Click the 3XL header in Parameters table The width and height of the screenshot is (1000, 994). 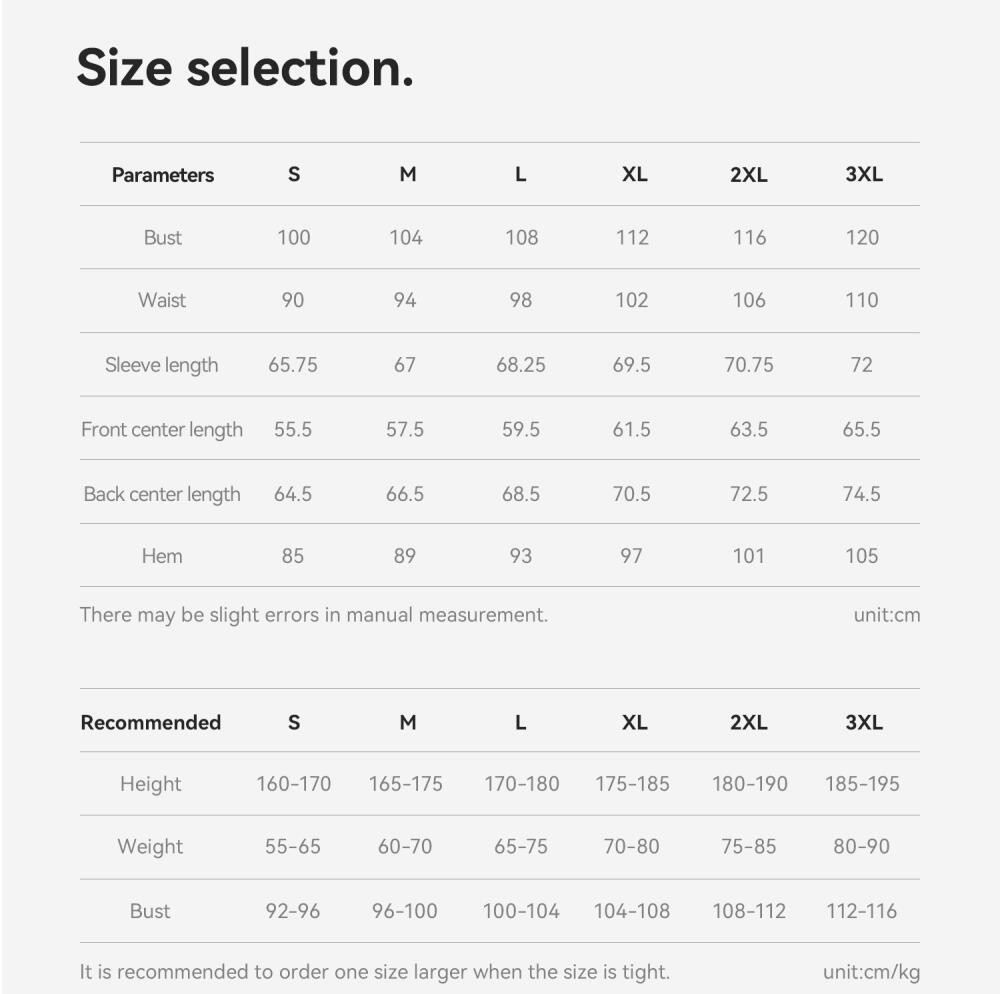pyautogui.click(x=864, y=174)
